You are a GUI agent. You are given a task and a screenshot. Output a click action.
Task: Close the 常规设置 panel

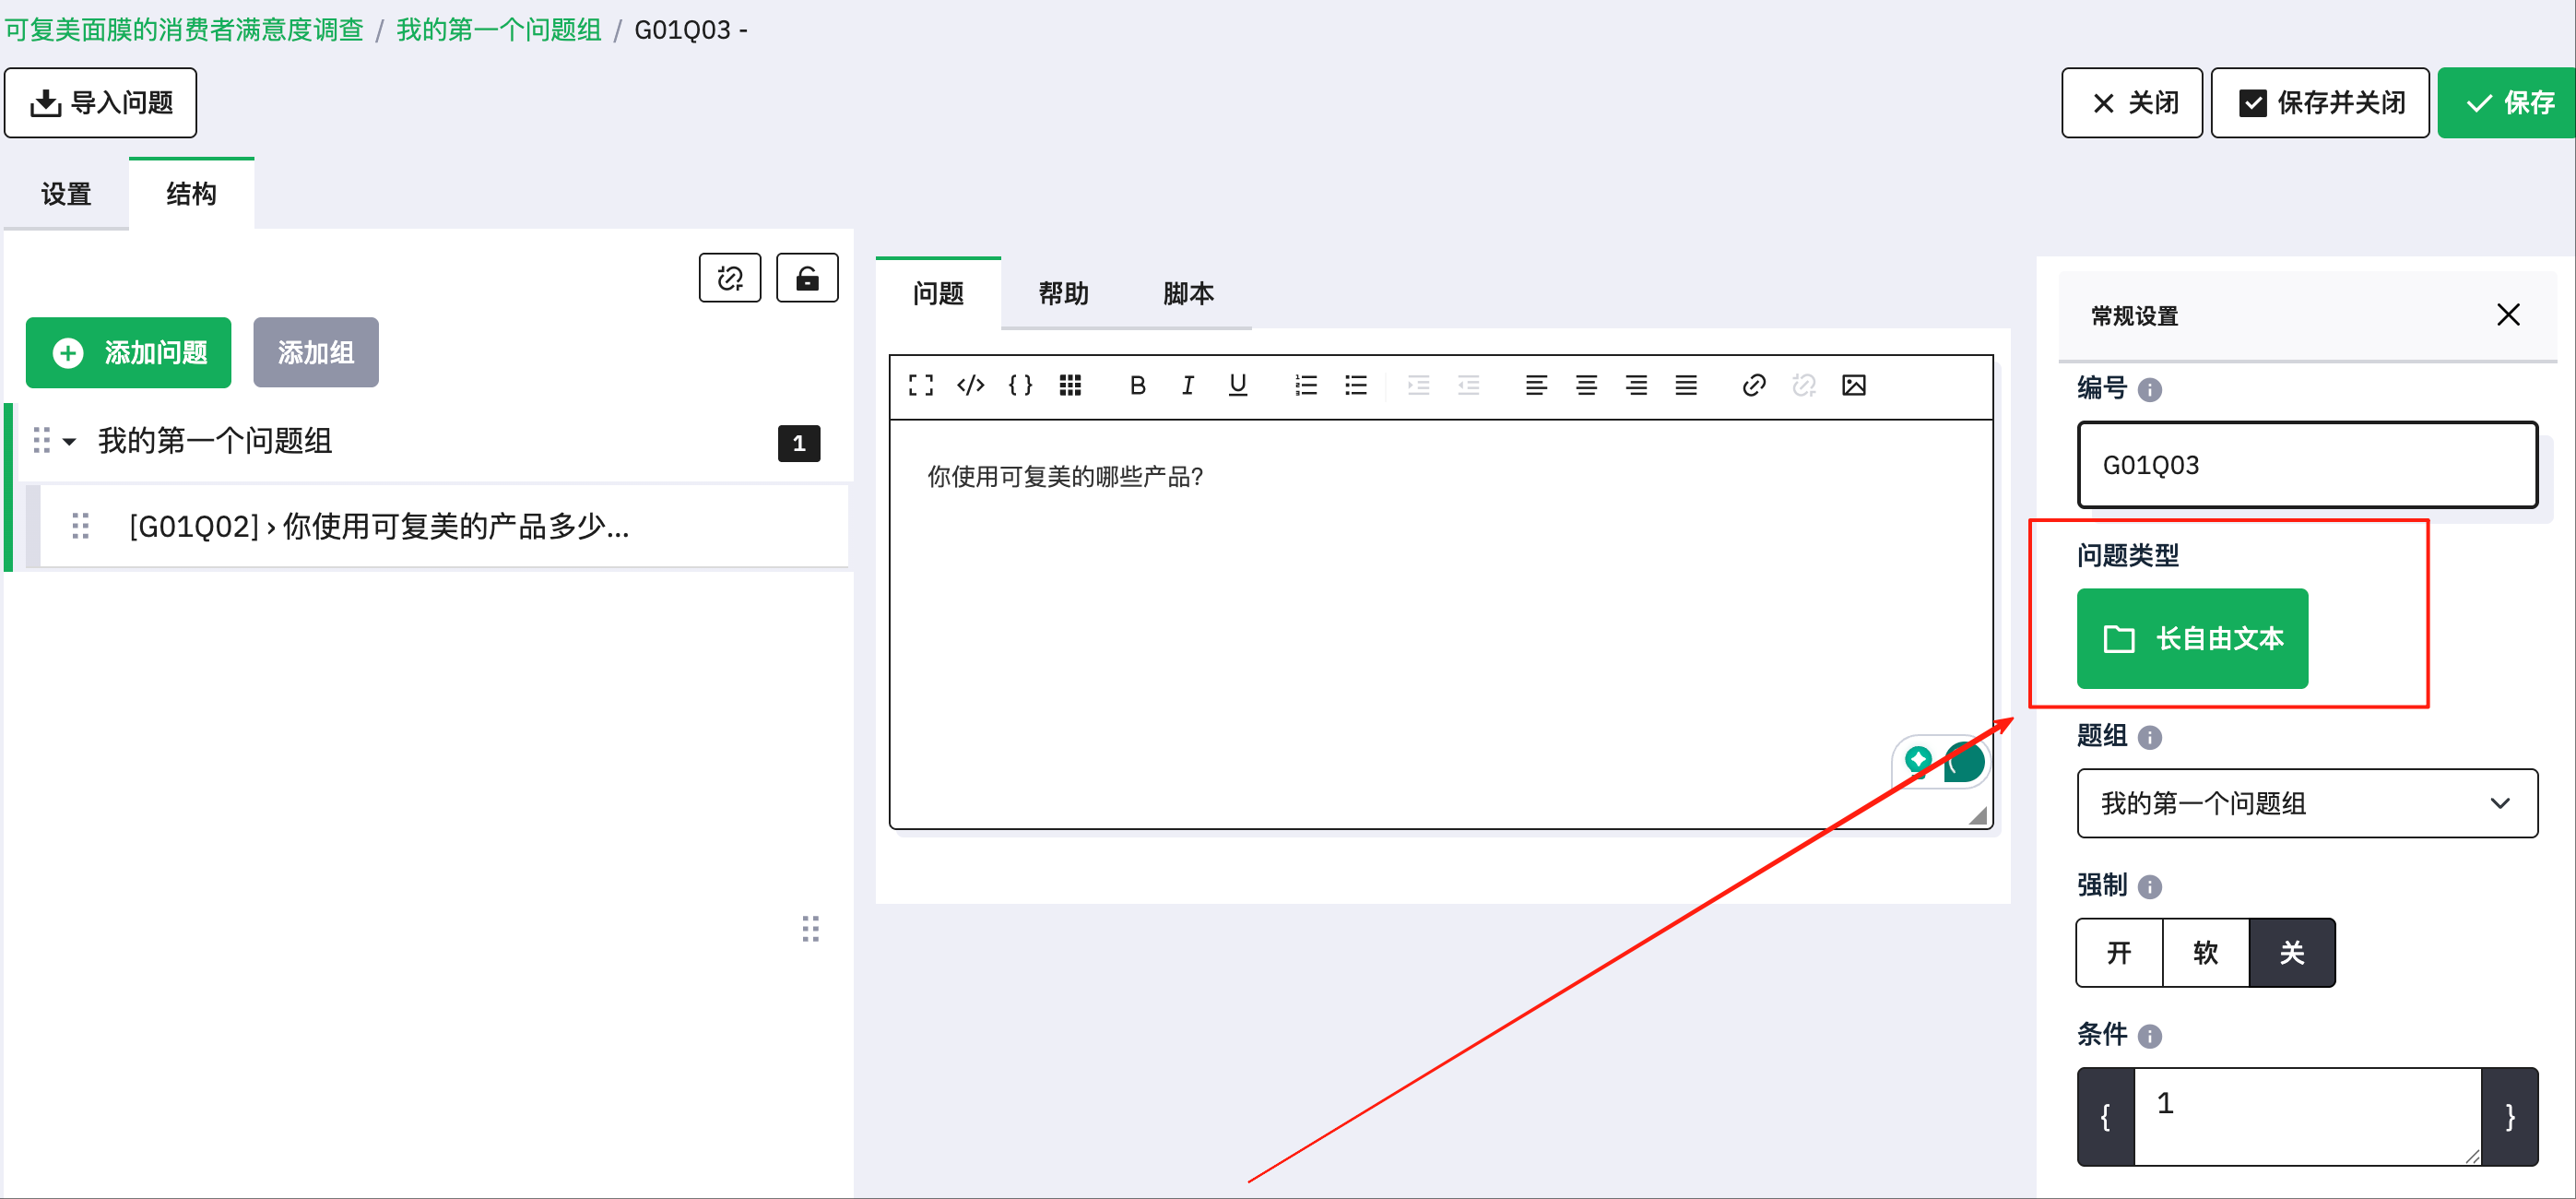point(2508,315)
